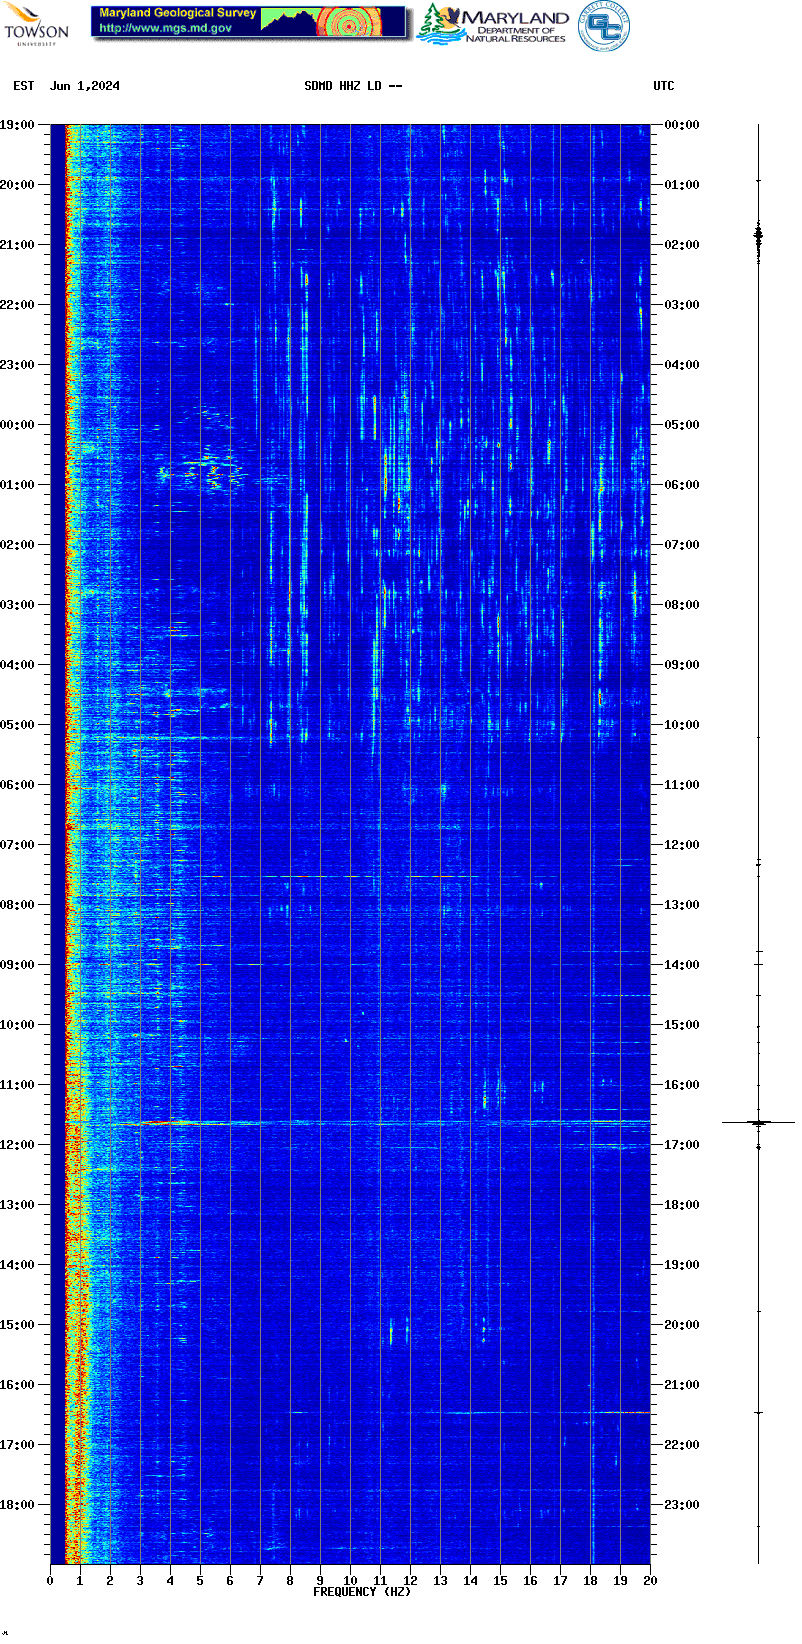Click the 10 Hz frequency axis tick
Screen dimensions: 802x1644
(x=350, y=1580)
